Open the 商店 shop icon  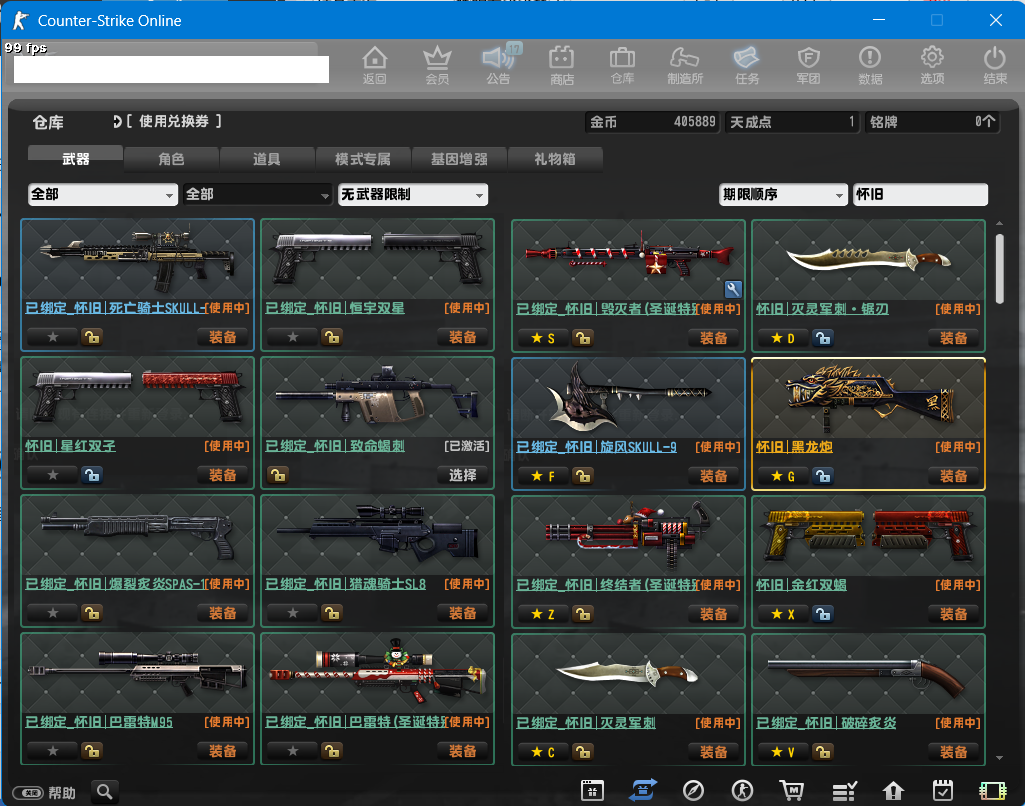tap(562, 65)
